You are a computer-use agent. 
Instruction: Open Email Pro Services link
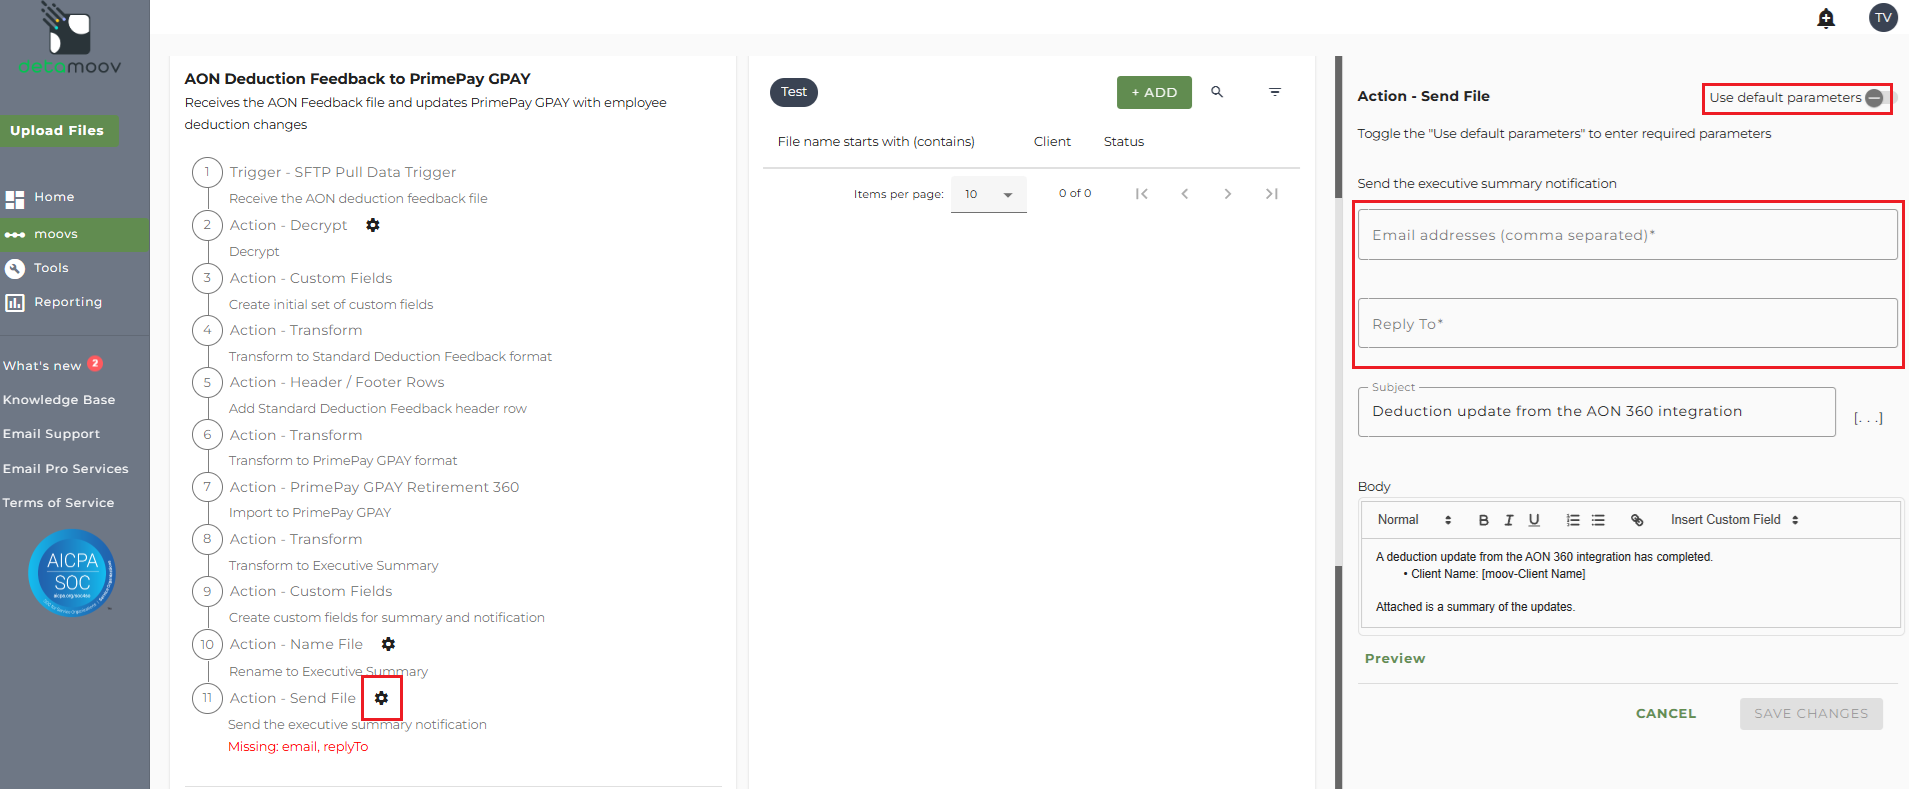pyautogui.click(x=66, y=469)
